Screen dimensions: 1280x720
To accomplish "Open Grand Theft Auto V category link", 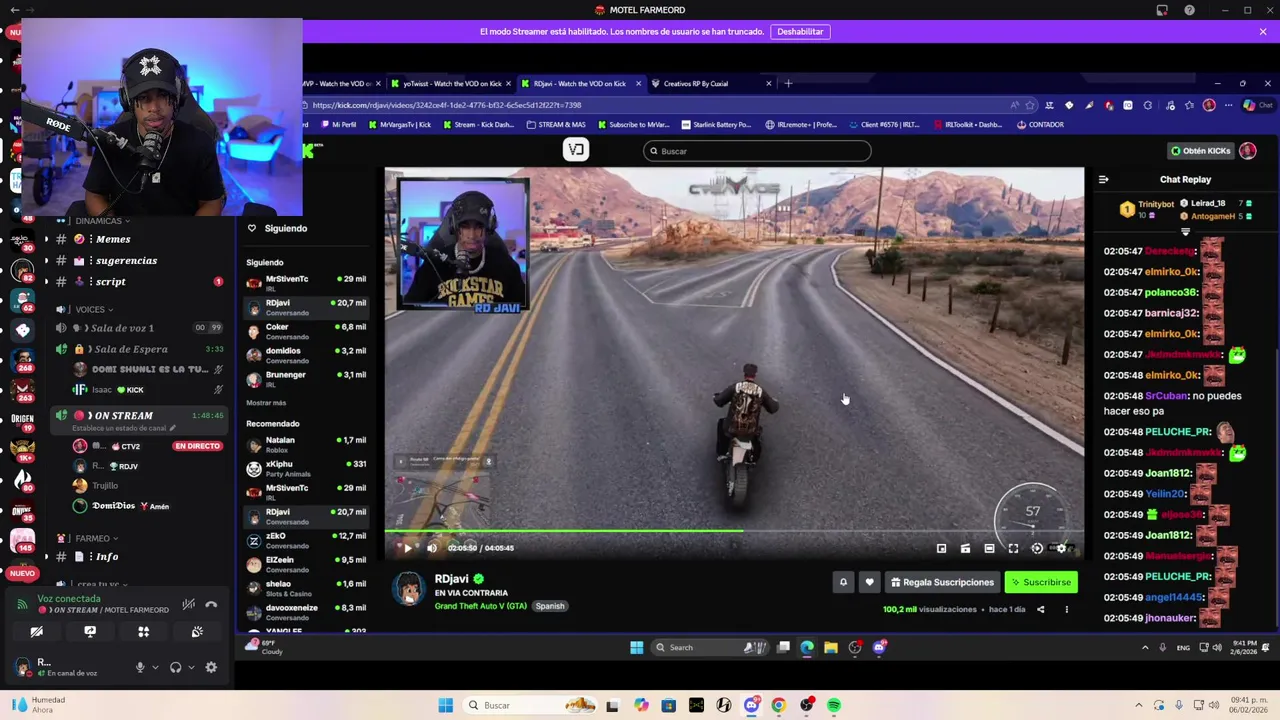I will [480, 606].
